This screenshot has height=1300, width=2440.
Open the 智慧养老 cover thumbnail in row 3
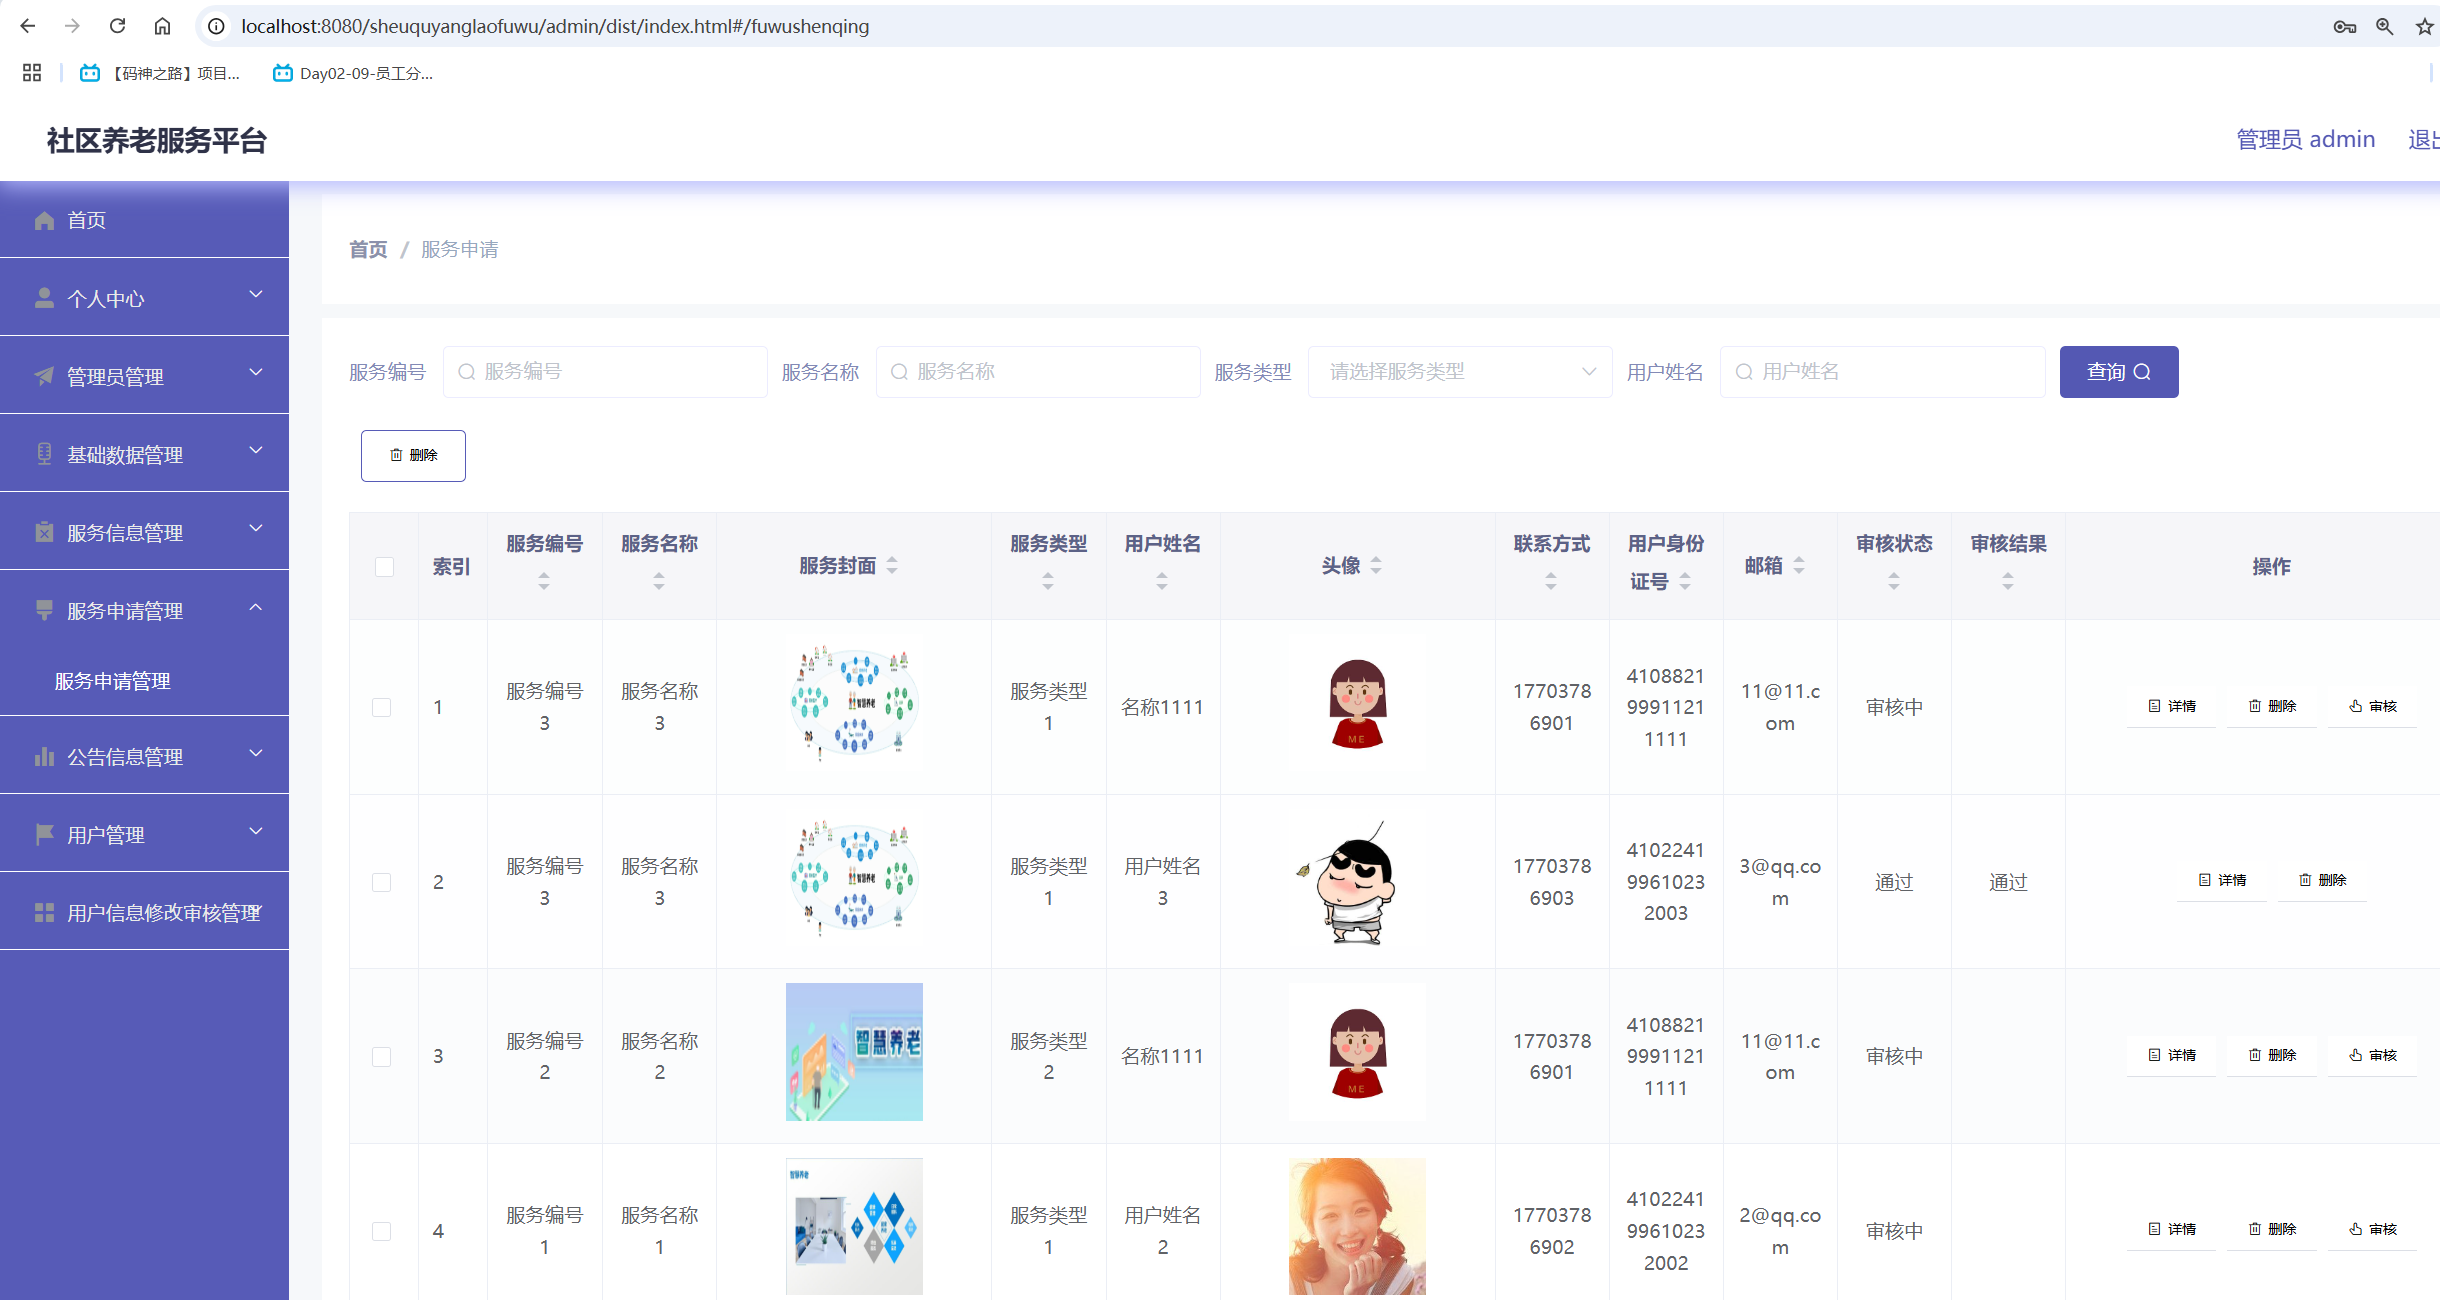click(x=854, y=1052)
